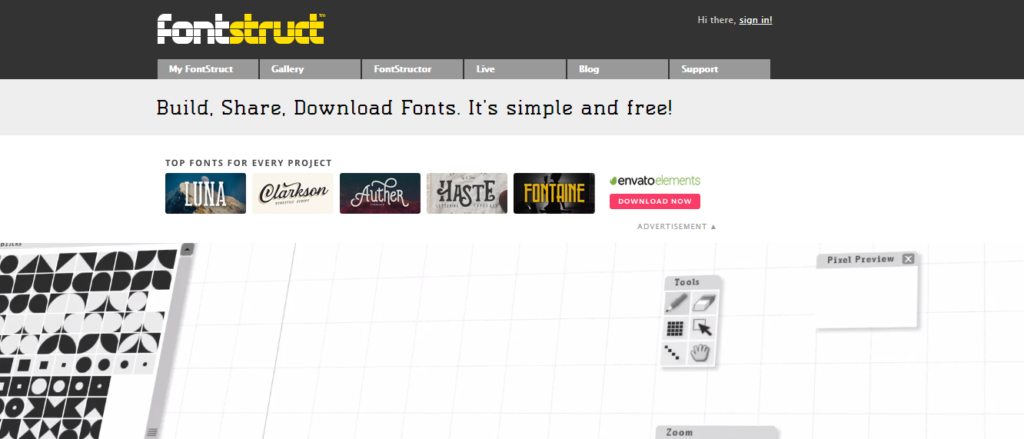Pick the rectangle selection arrow tool
The height and width of the screenshot is (439, 1024).
[704, 328]
